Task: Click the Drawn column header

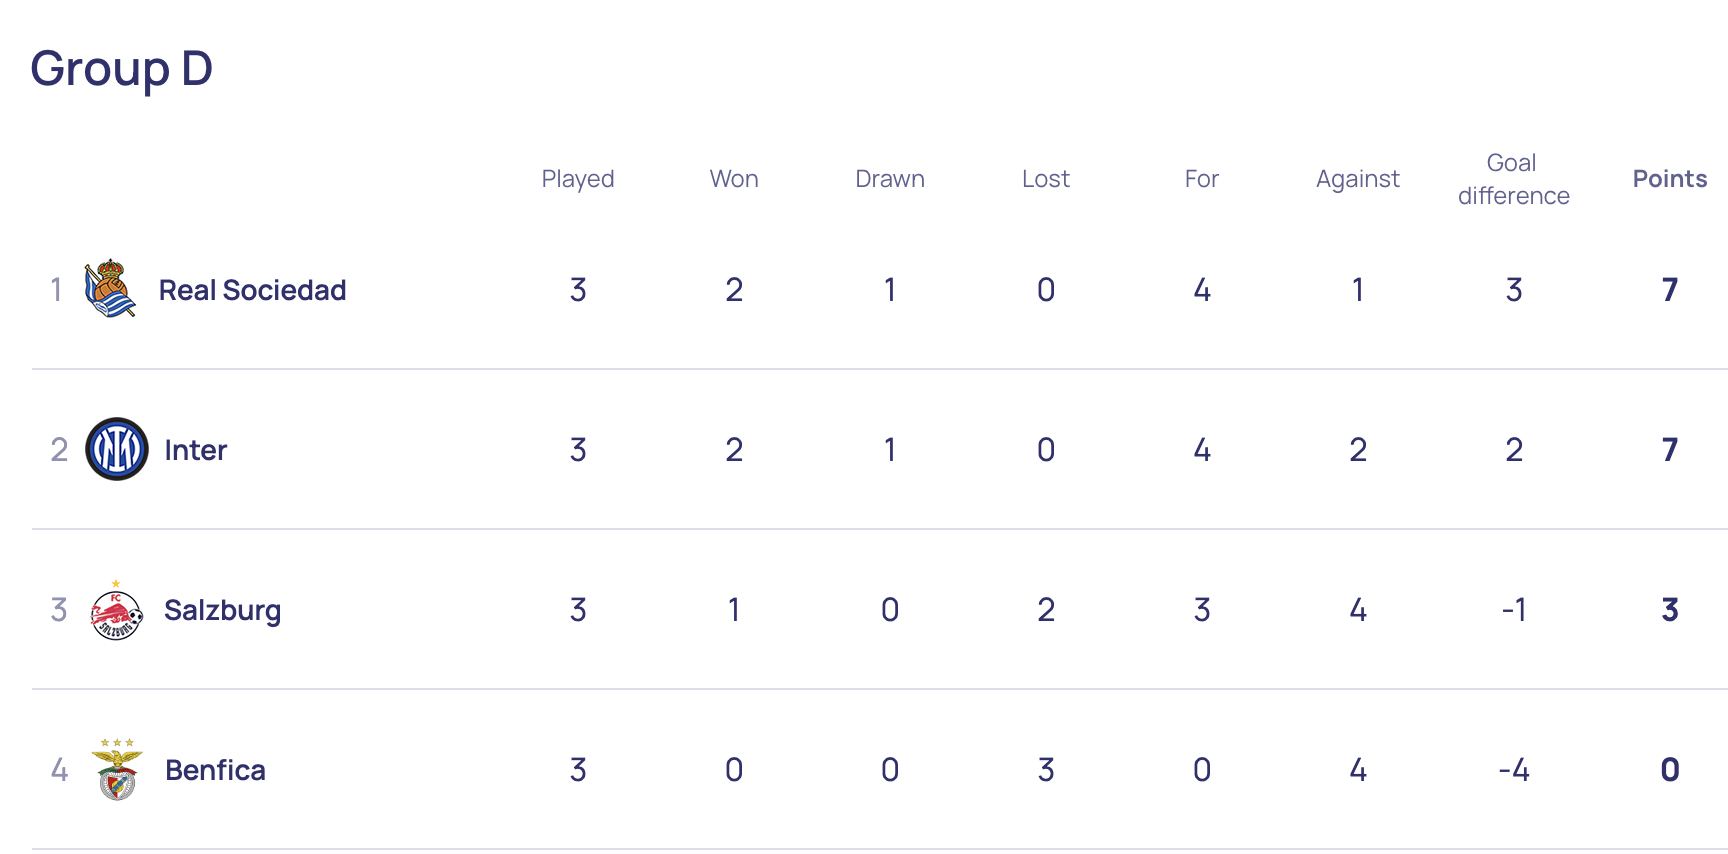Action: [x=890, y=179]
